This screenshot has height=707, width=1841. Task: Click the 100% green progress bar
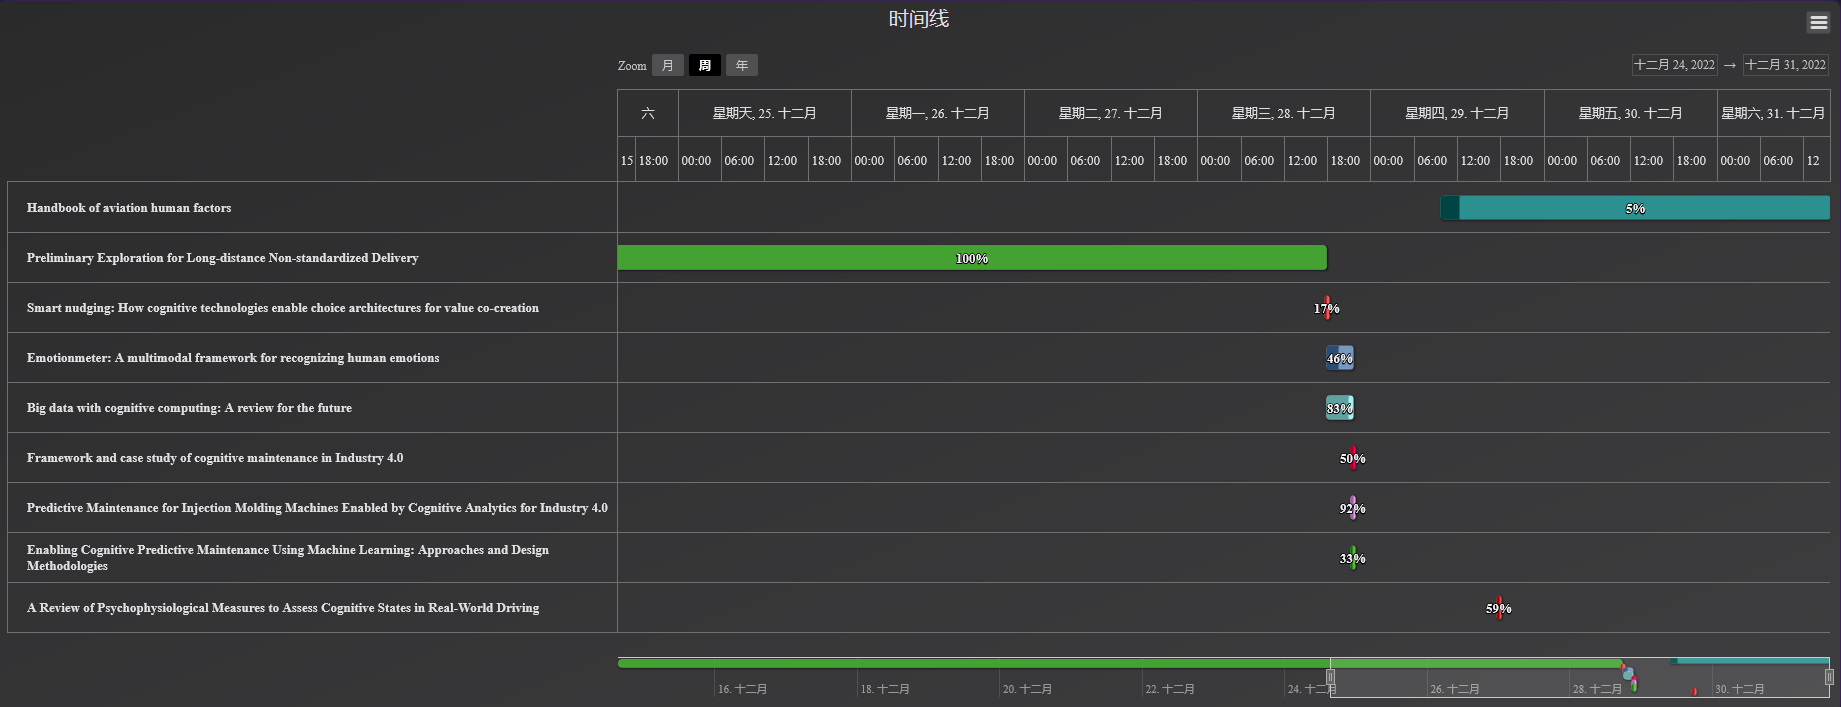pyautogui.click(x=972, y=258)
